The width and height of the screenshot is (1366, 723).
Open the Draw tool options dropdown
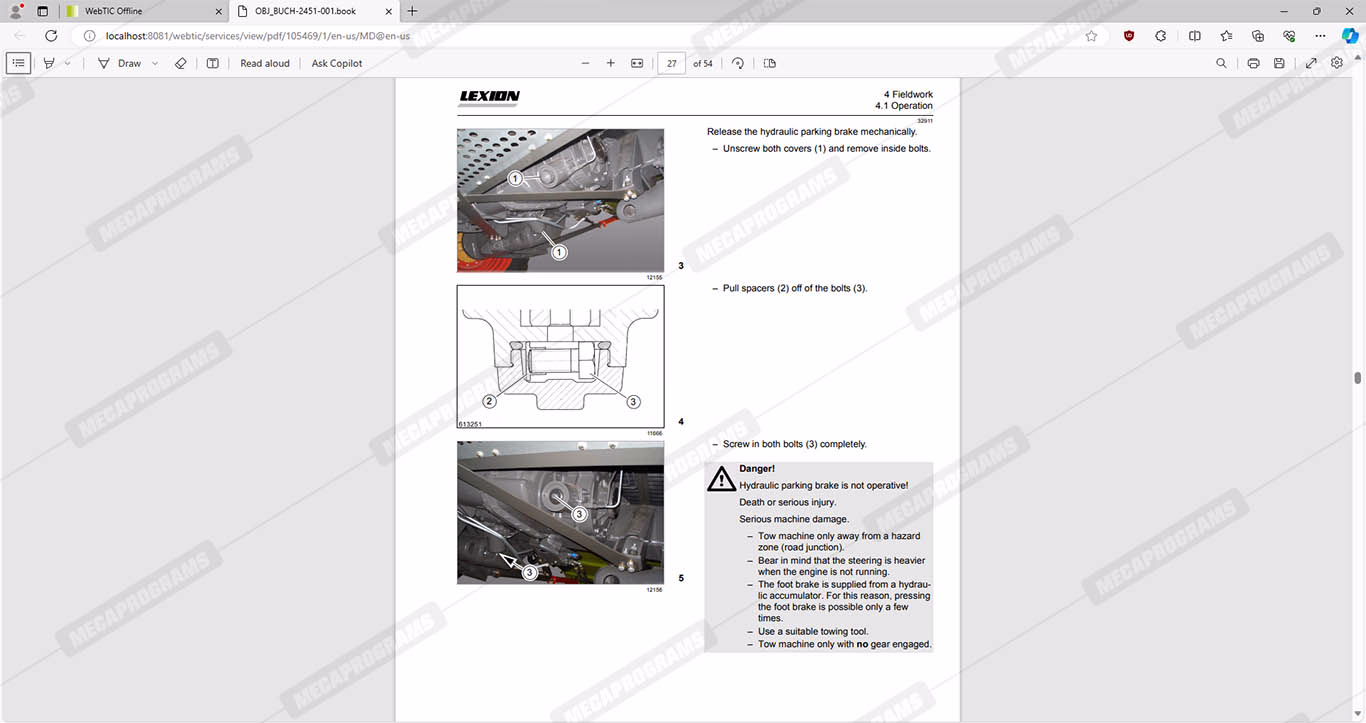[x=155, y=63]
